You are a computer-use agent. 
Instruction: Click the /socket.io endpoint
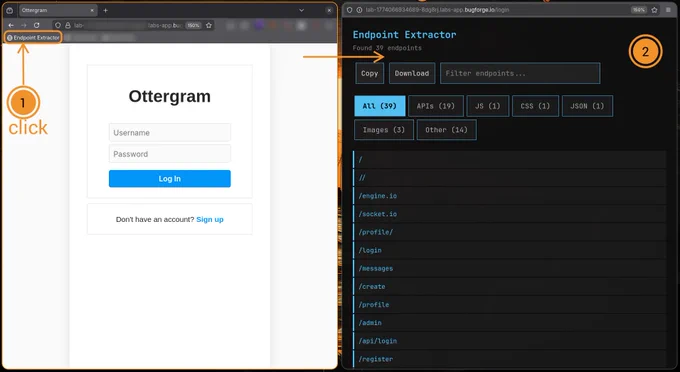[510, 214]
